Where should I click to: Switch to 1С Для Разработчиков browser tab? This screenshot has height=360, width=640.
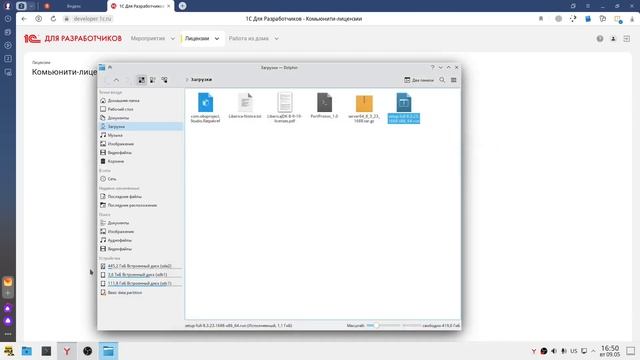click(x=141, y=6)
